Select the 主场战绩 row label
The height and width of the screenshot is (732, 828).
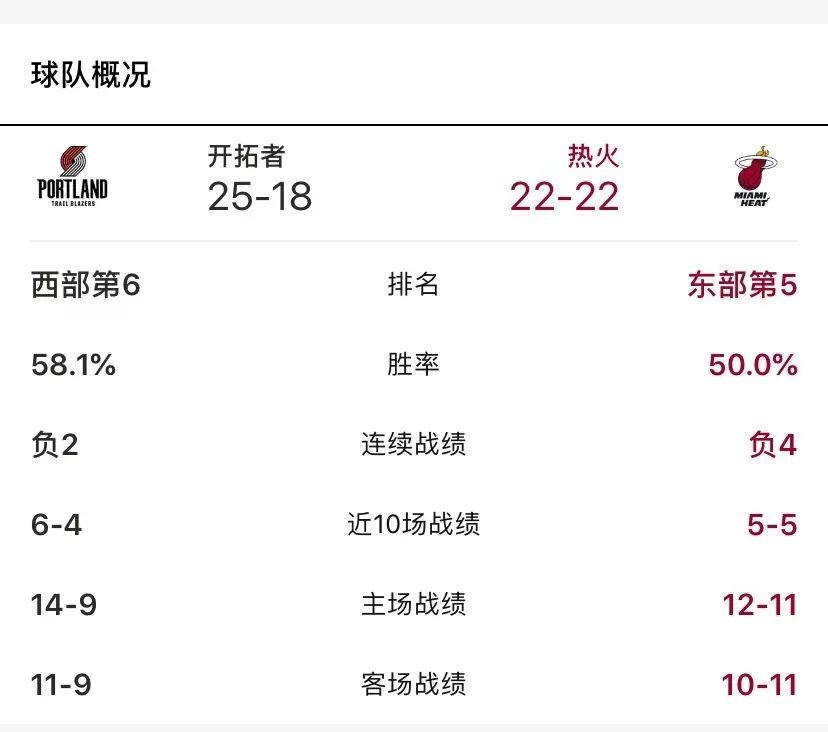click(x=413, y=604)
